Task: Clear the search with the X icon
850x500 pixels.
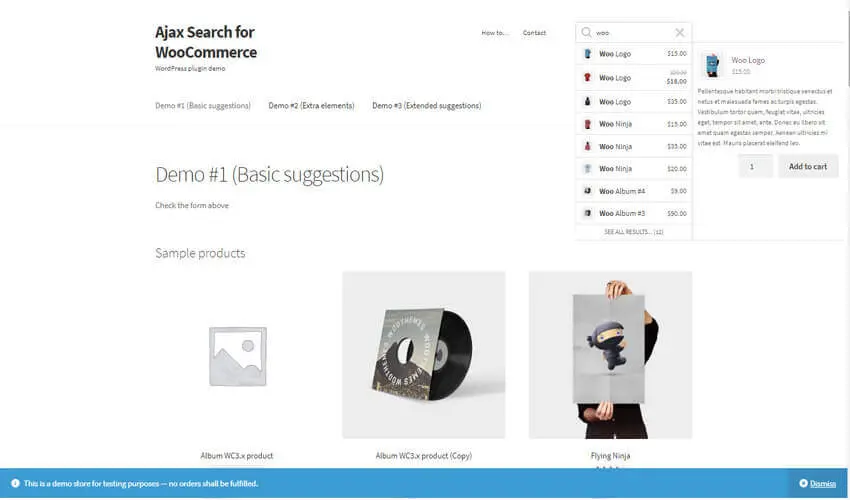Action: (679, 33)
